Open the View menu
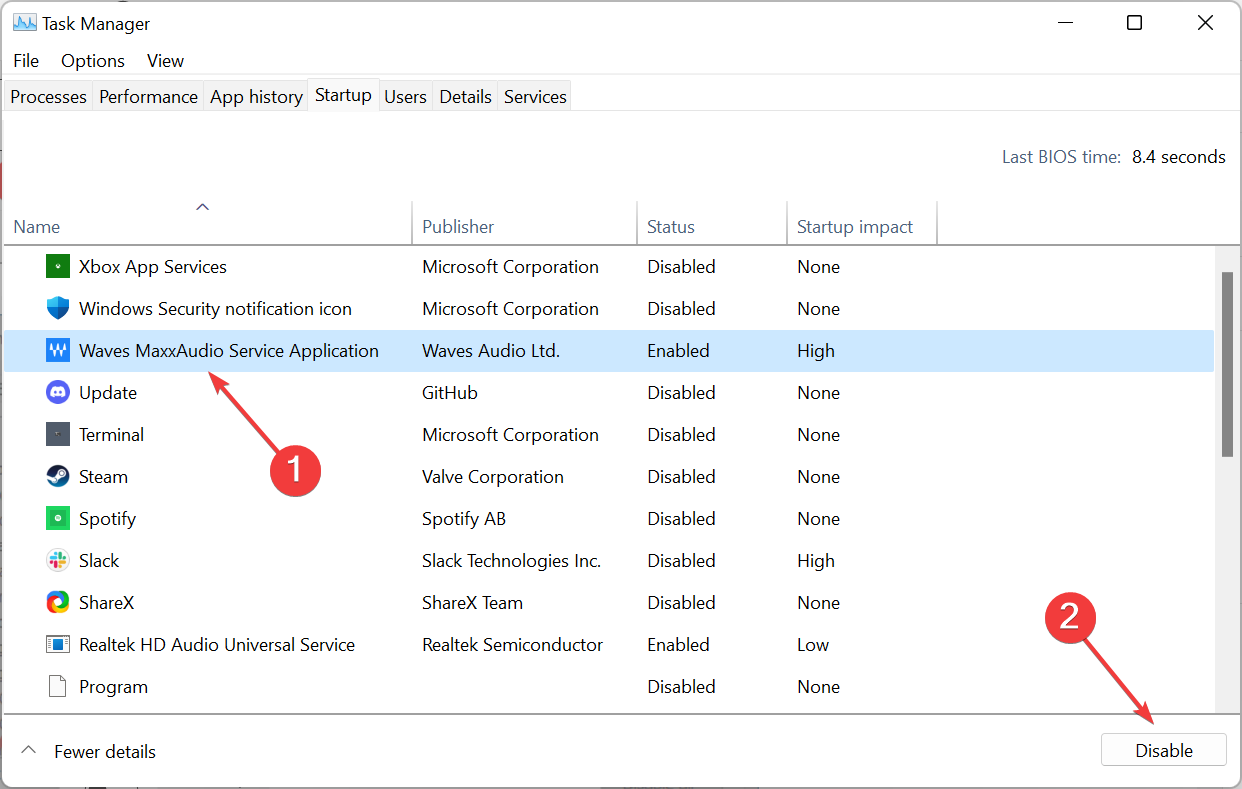 (165, 61)
